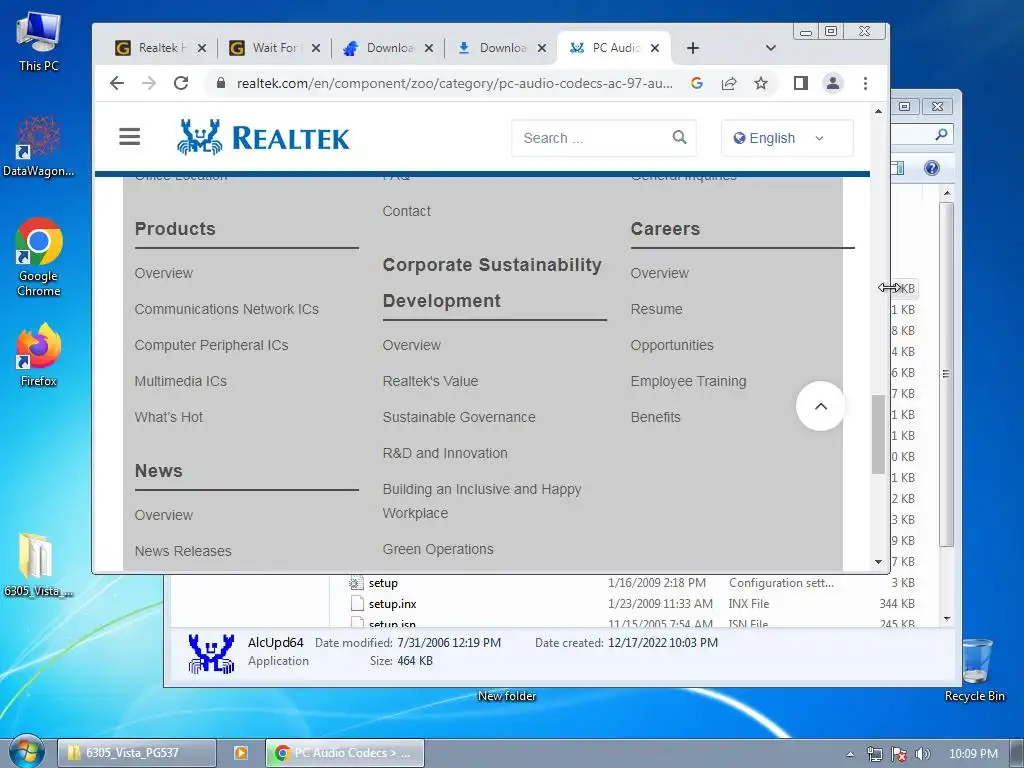Click Communications Network ICs link
The image size is (1024, 768).
[x=227, y=309]
